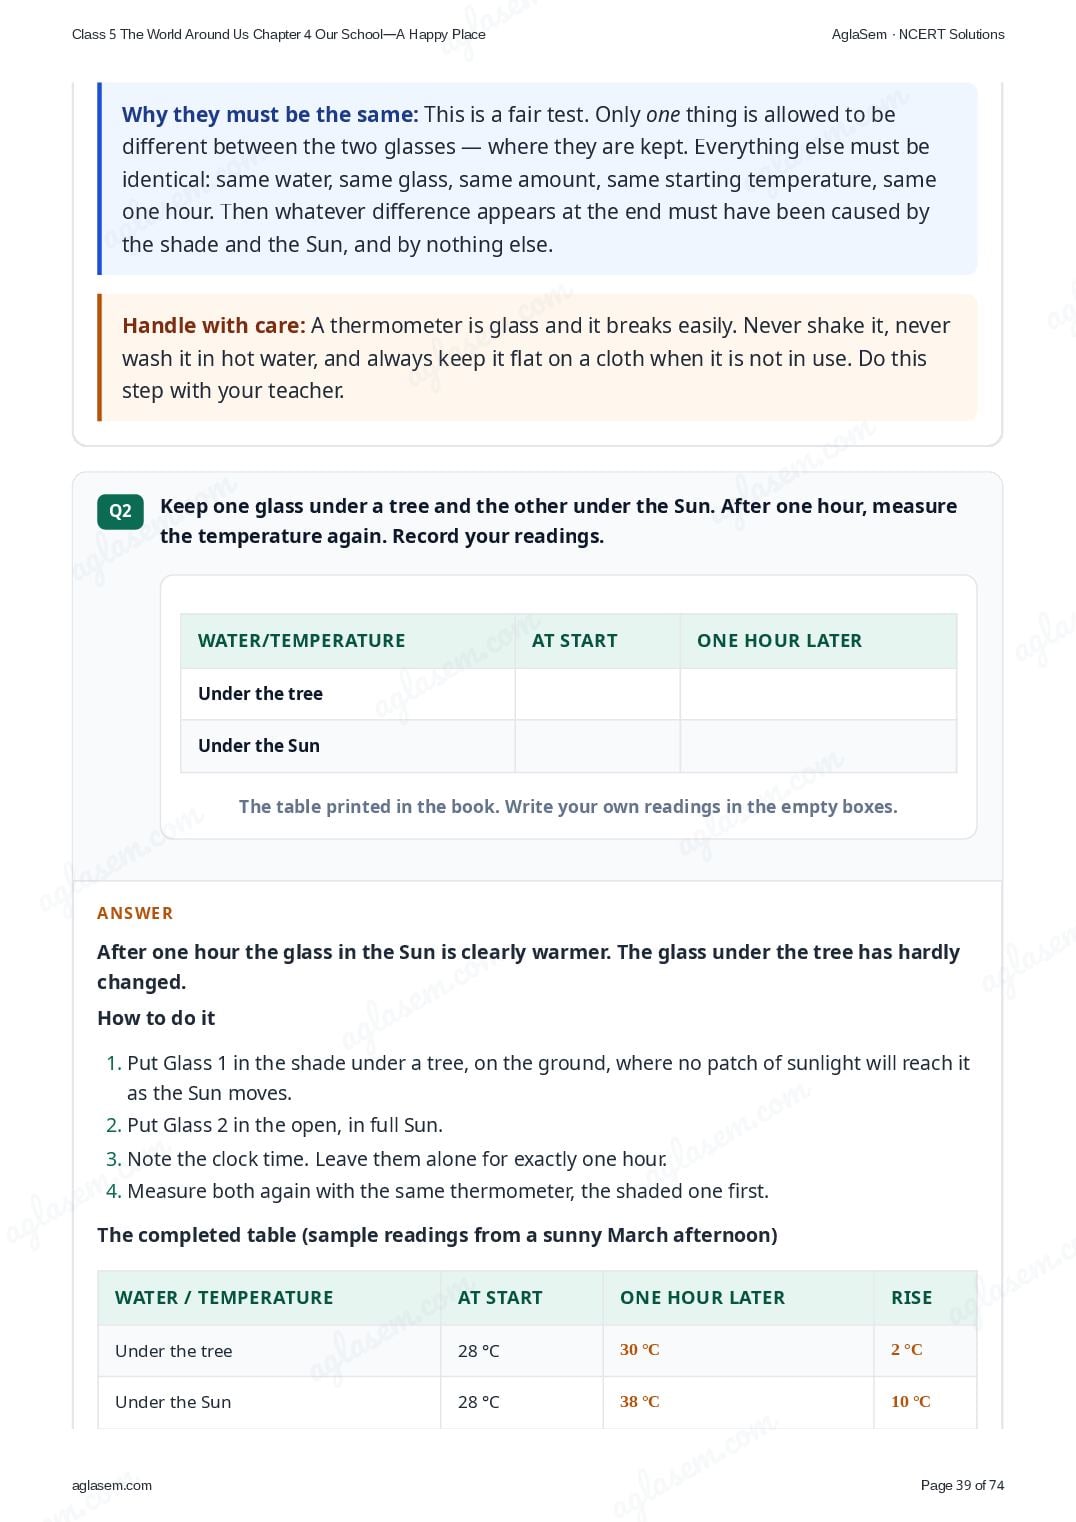Click the 'Why they must be the same' heading

pyautogui.click(x=270, y=115)
